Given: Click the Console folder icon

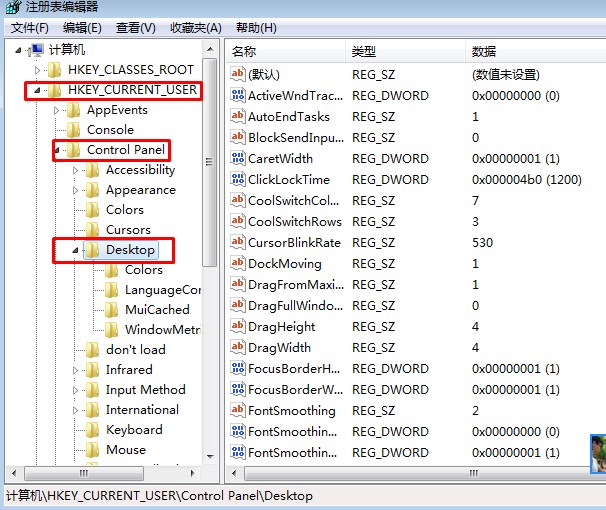Looking at the screenshot, I should 73,130.
